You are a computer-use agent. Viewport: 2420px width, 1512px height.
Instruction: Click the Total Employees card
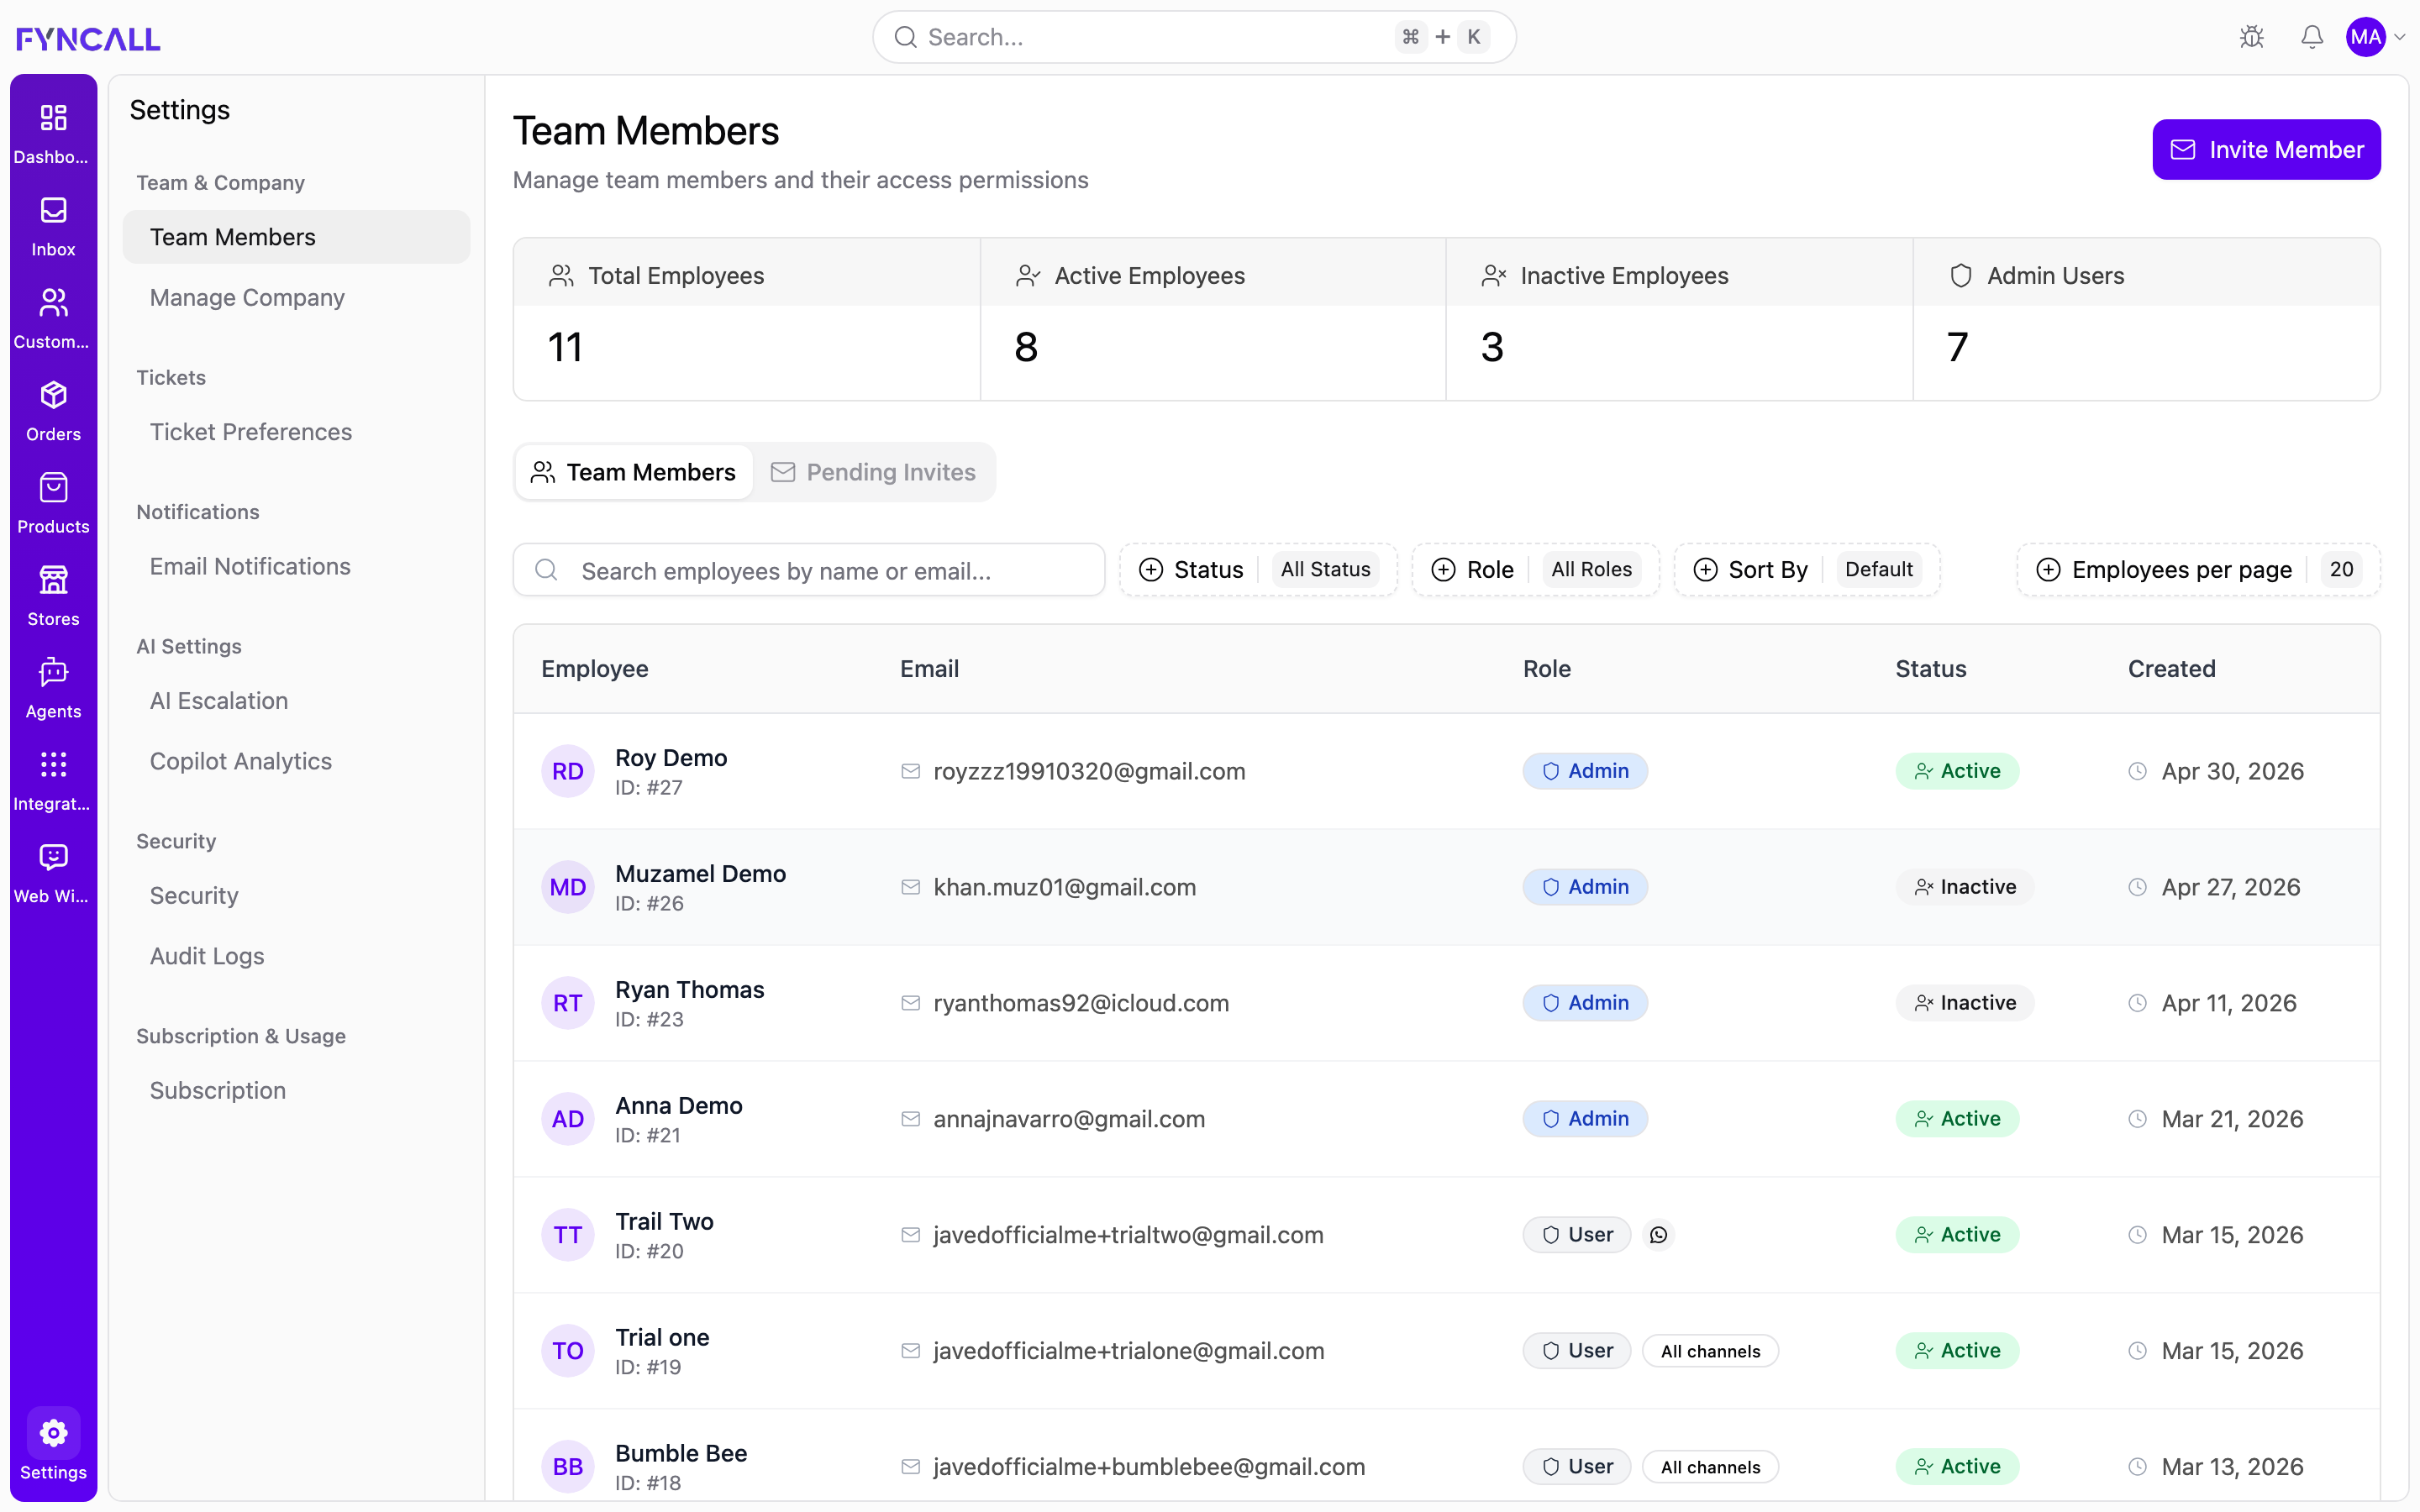pos(747,319)
